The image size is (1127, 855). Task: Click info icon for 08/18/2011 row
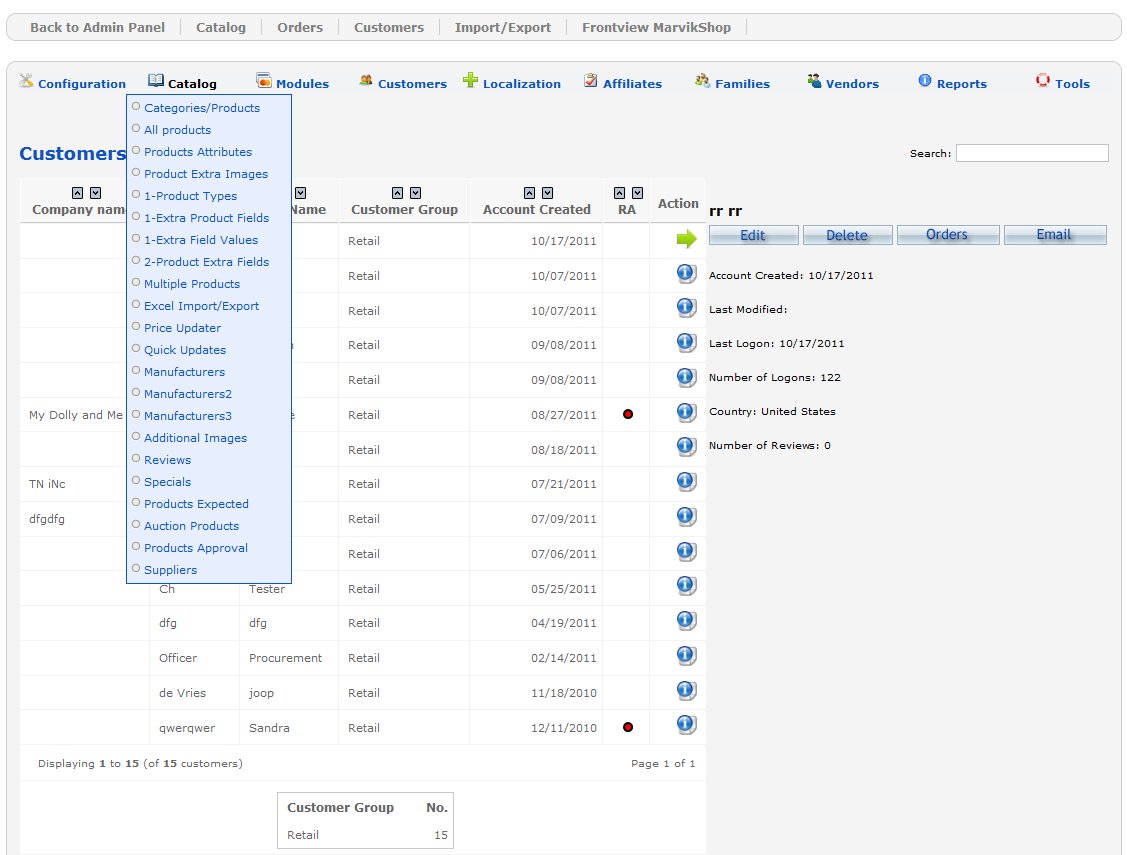(686, 447)
